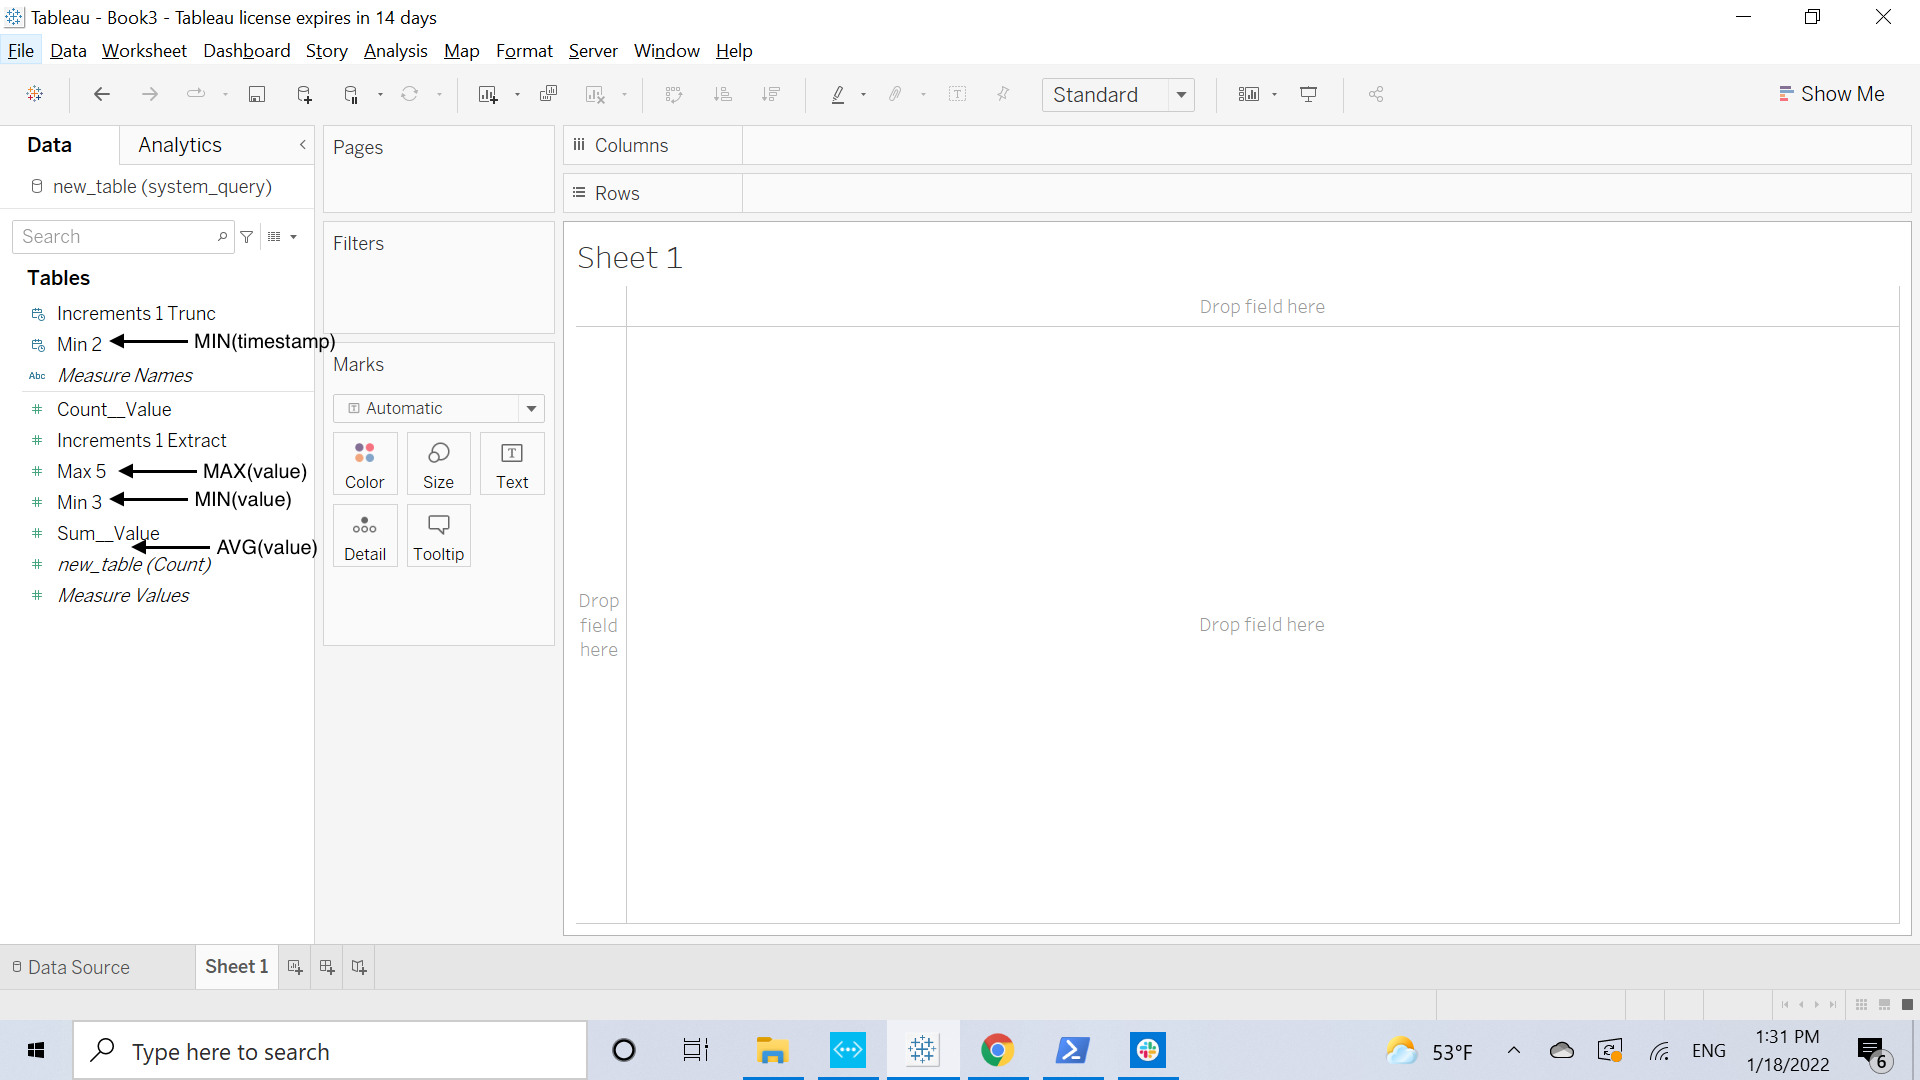Click the New Worksheet toolbar icon

pyautogui.click(x=488, y=94)
